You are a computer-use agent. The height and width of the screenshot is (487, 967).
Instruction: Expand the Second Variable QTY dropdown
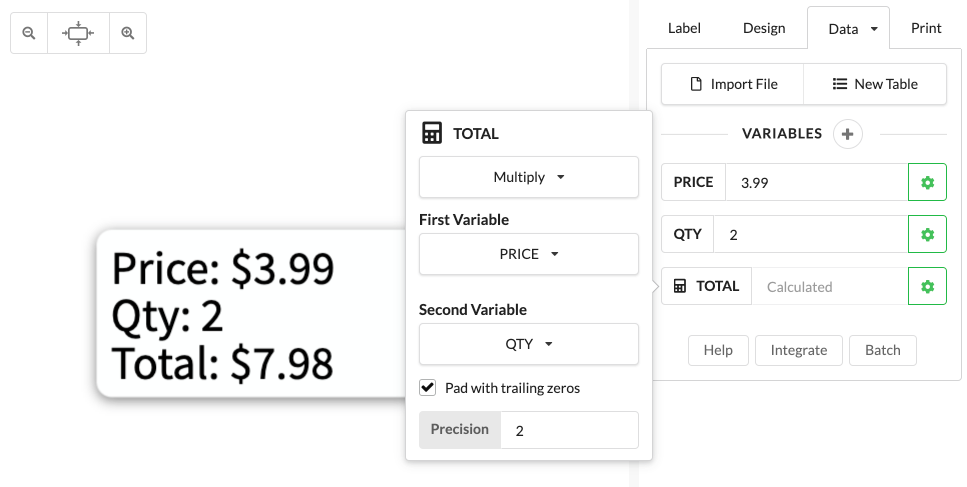point(528,344)
